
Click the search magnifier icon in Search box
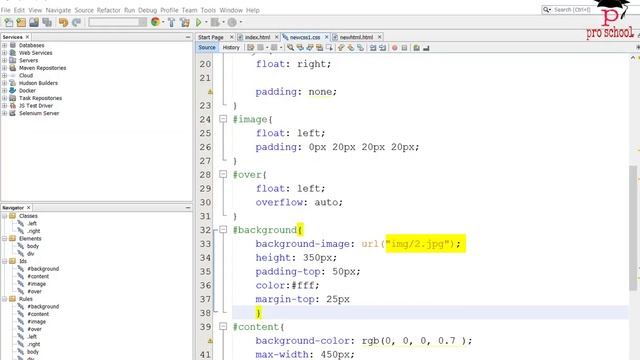tap(546, 9)
